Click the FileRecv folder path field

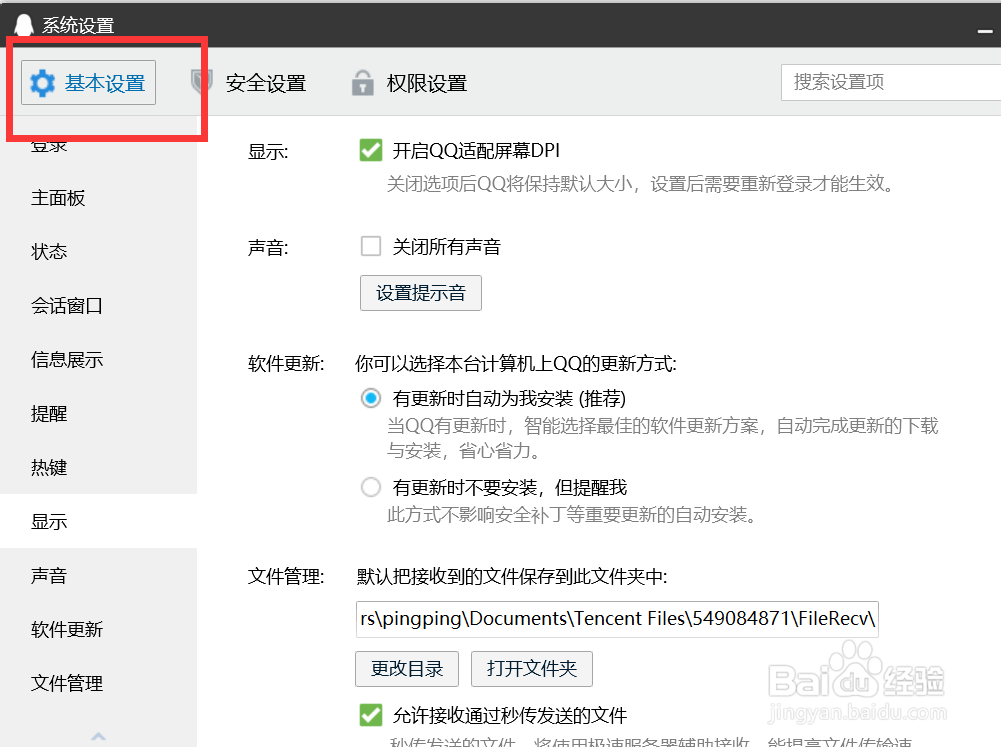click(x=617, y=619)
